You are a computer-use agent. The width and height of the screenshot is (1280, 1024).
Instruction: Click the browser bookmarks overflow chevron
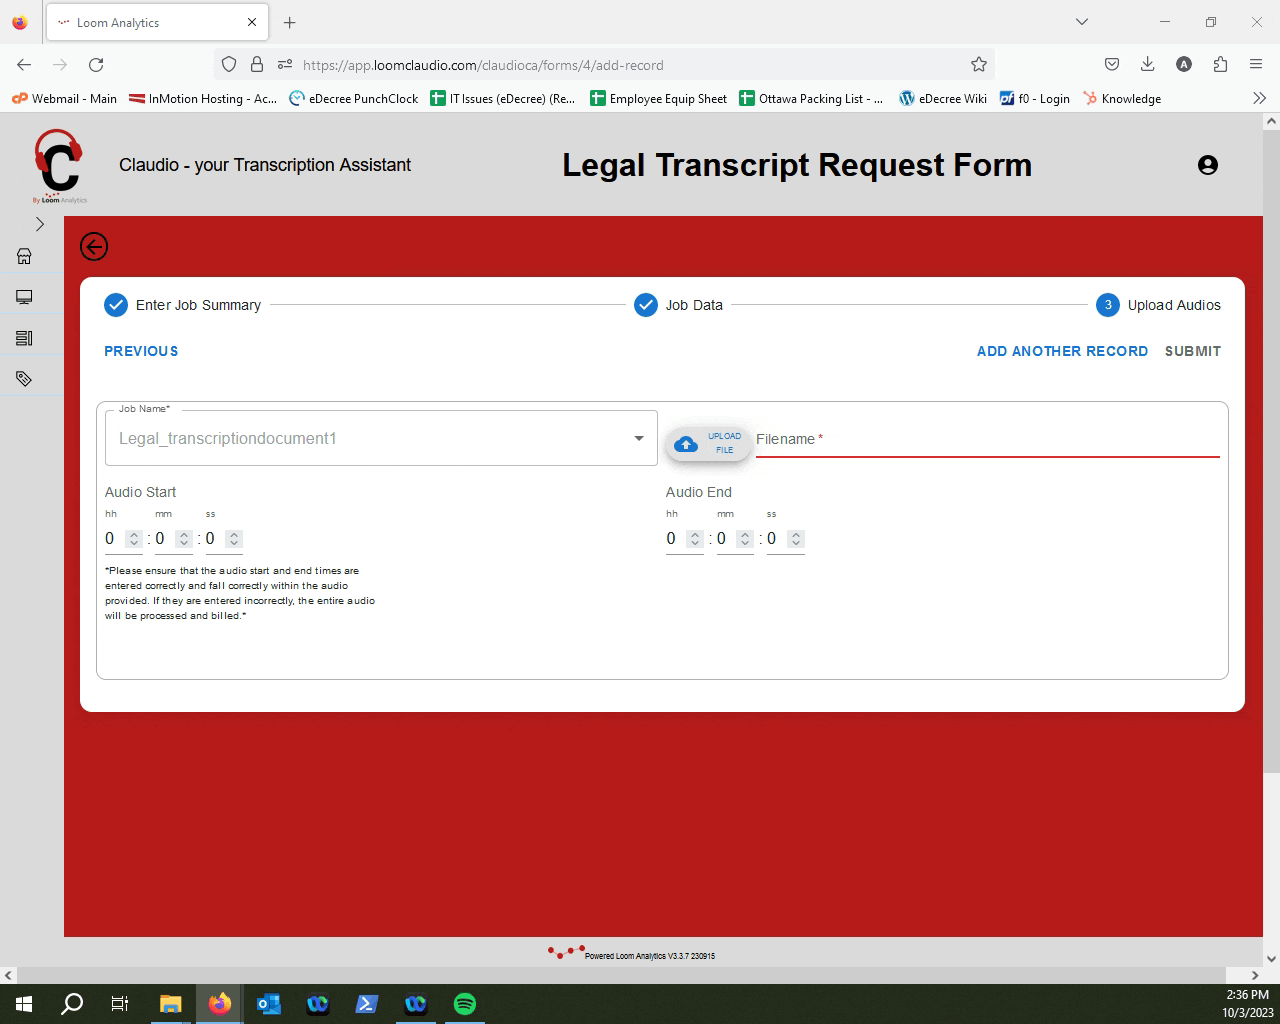[x=1260, y=98]
